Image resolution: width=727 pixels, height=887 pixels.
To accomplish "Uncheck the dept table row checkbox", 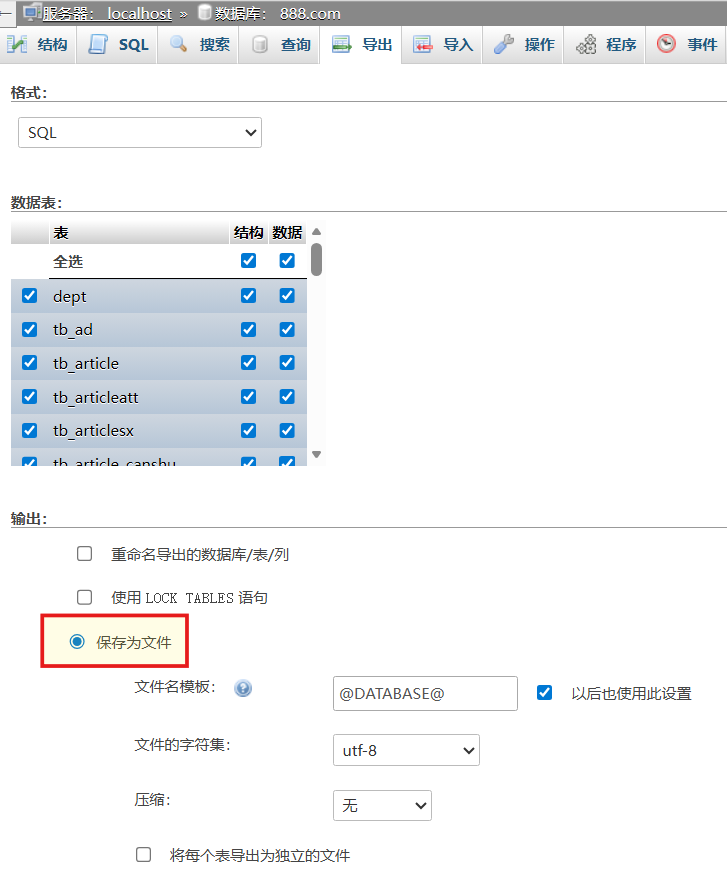I will pos(29,296).
